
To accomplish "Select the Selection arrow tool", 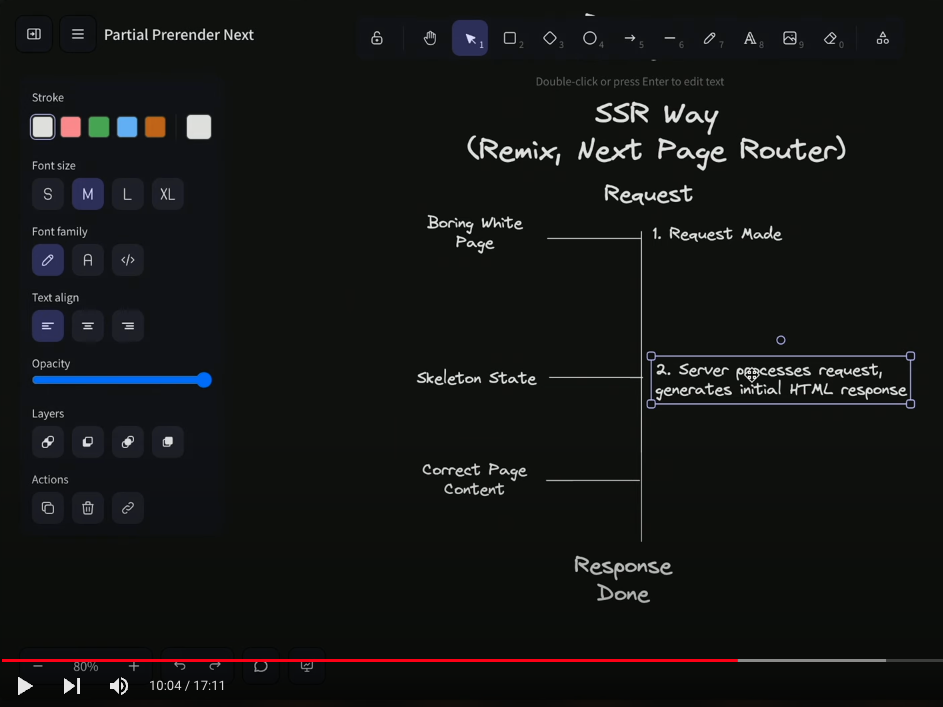I will (x=470, y=38).
